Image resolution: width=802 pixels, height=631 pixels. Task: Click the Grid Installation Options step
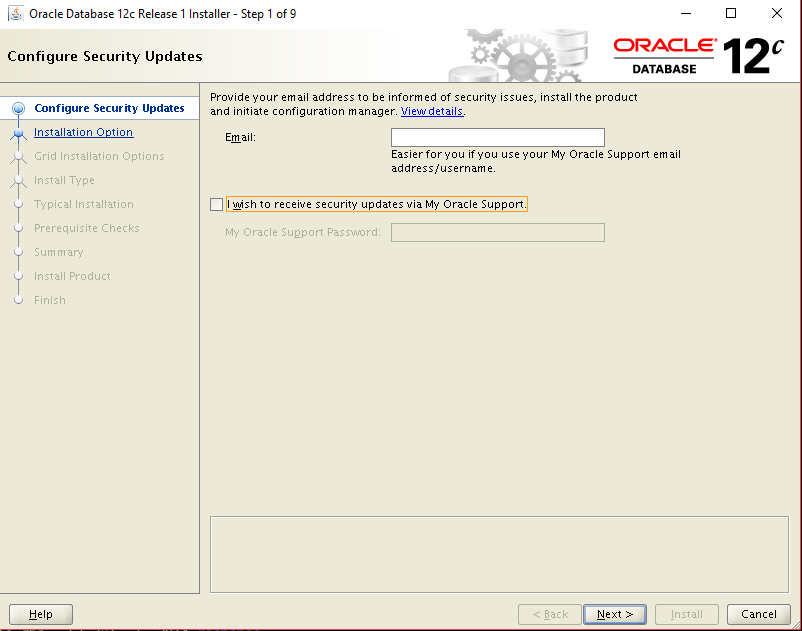tap(99, 156)
